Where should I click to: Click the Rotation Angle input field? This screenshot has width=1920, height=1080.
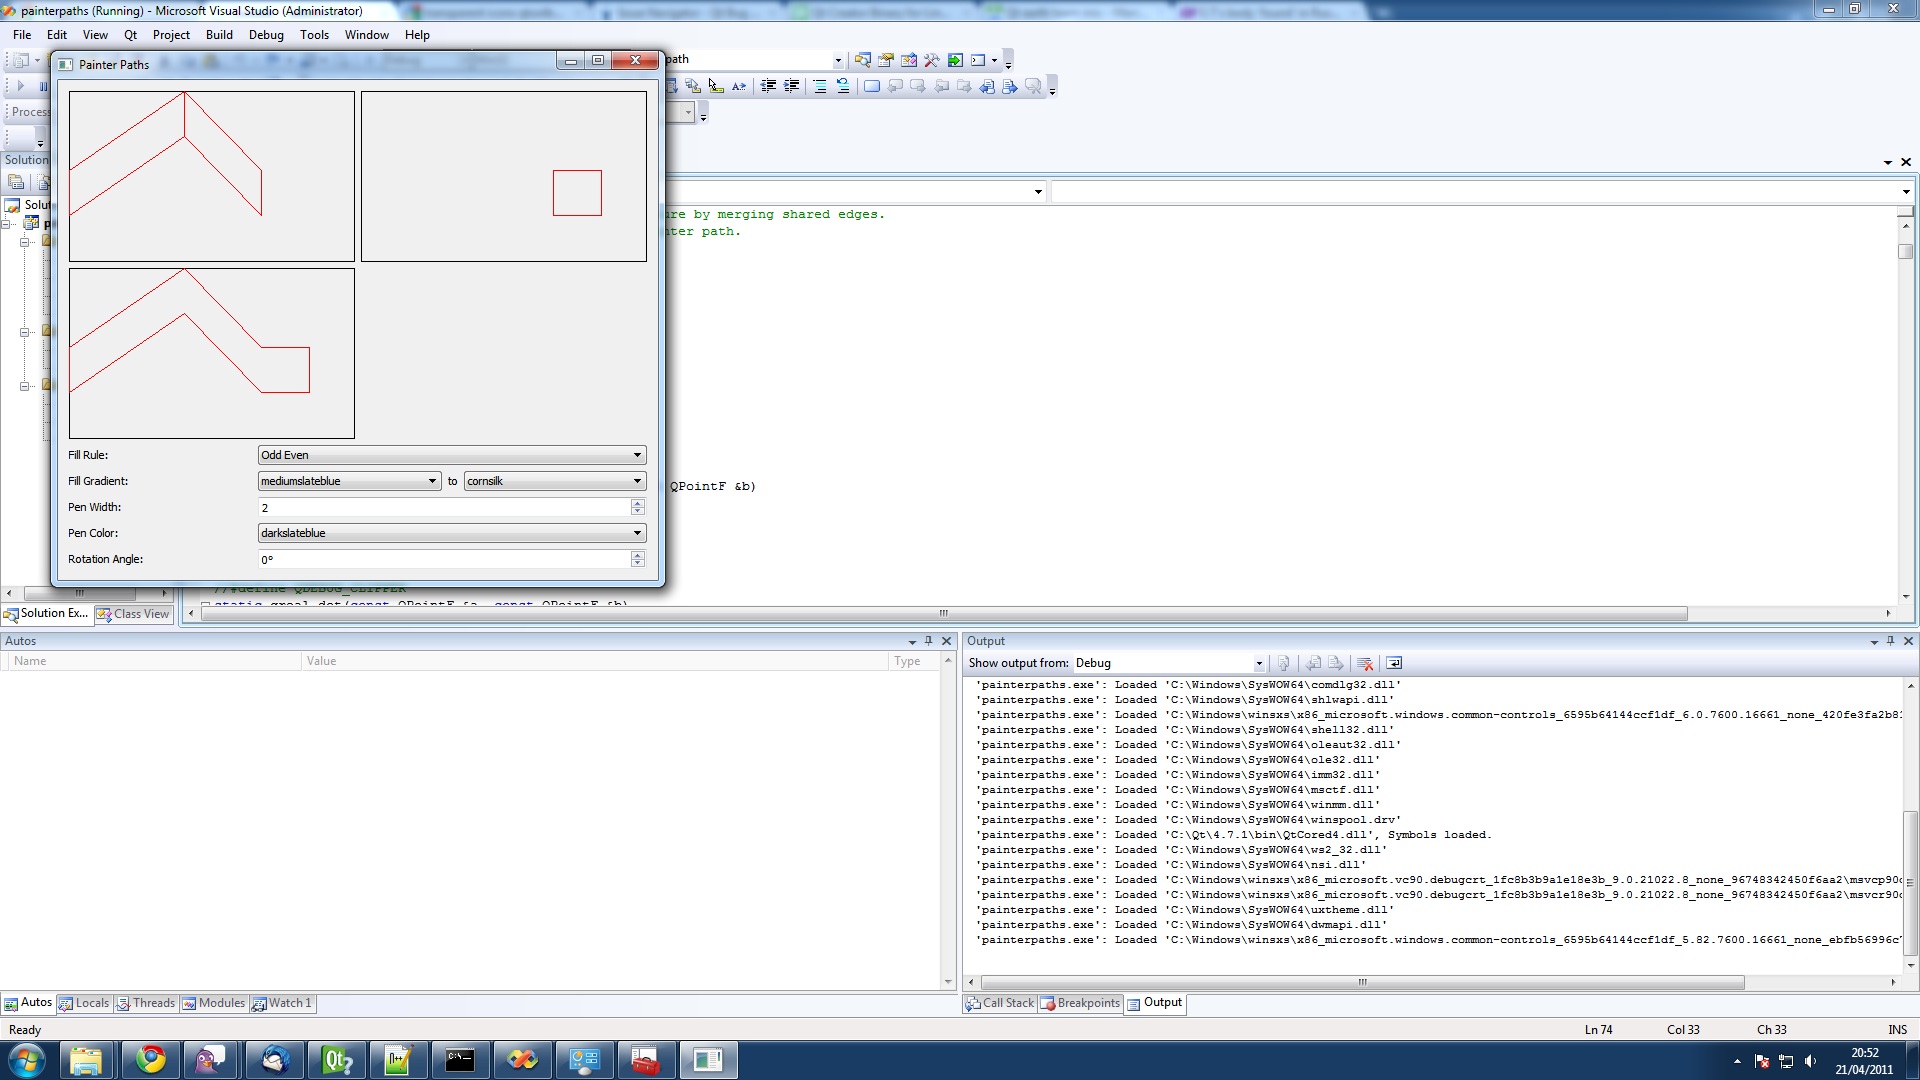tap(444, 559)
